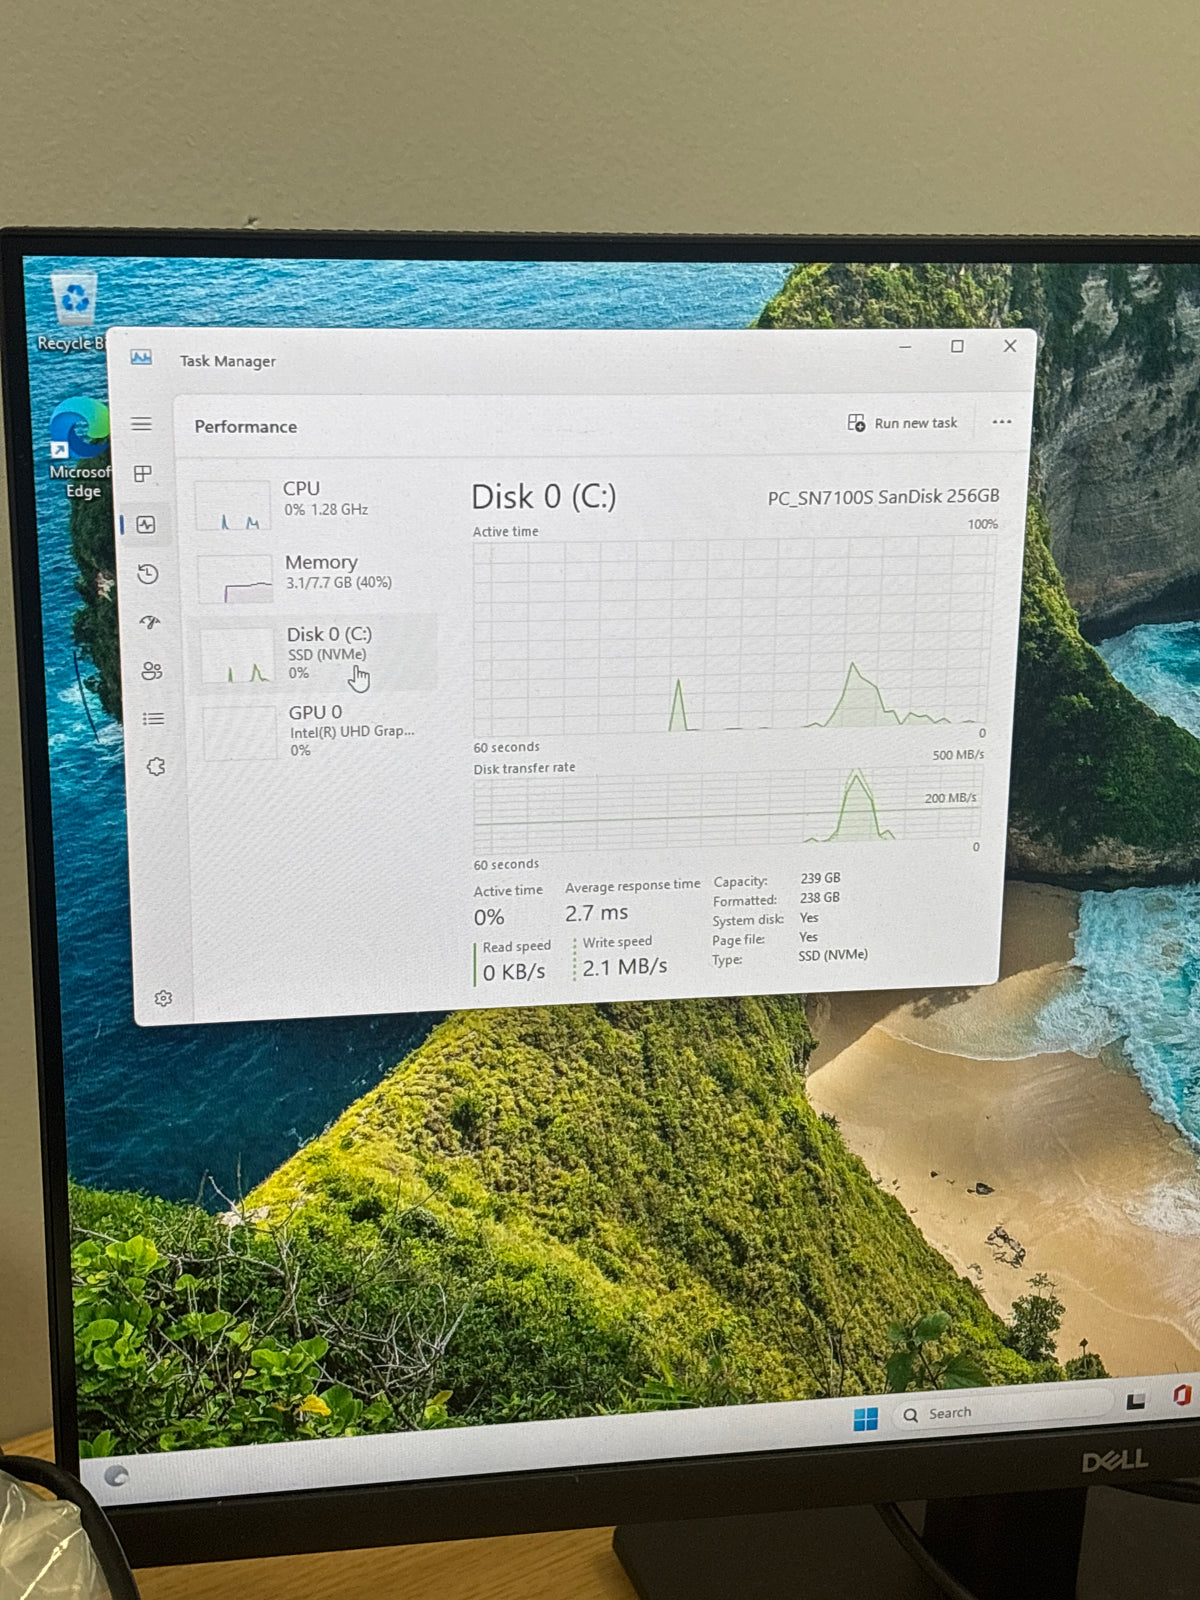1200x1600 pixels.
Task: Click the Performance page title
Action: (x=246, y=427)
